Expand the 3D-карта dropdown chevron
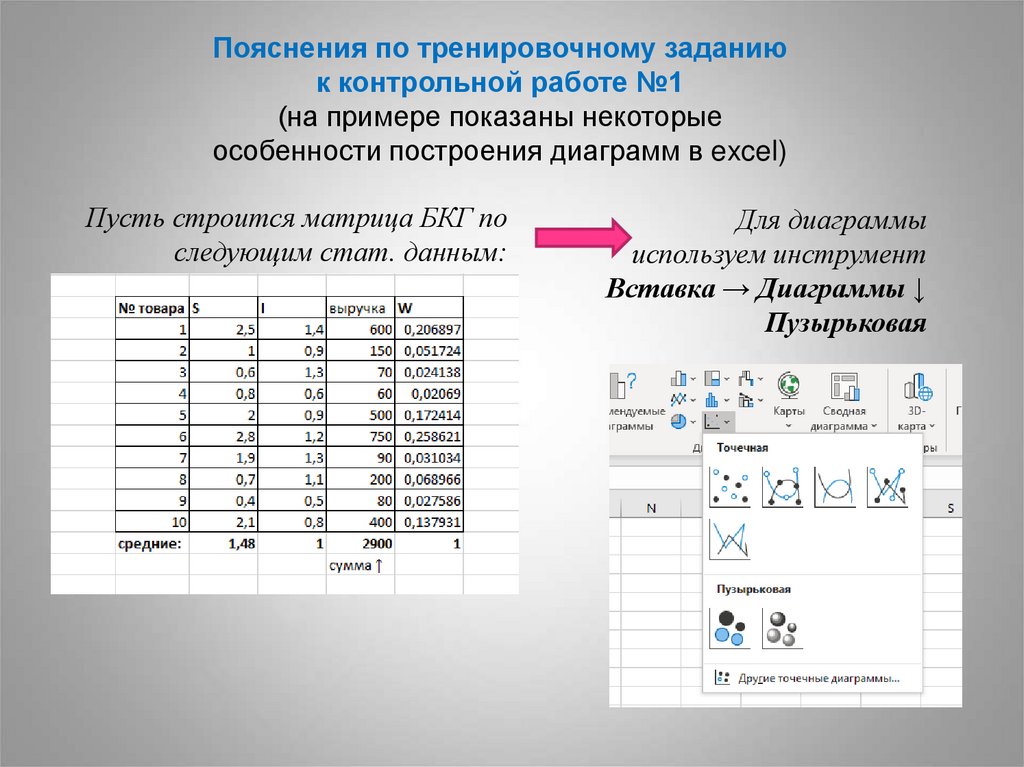1024x767 pixels. [x=932, y=426]
